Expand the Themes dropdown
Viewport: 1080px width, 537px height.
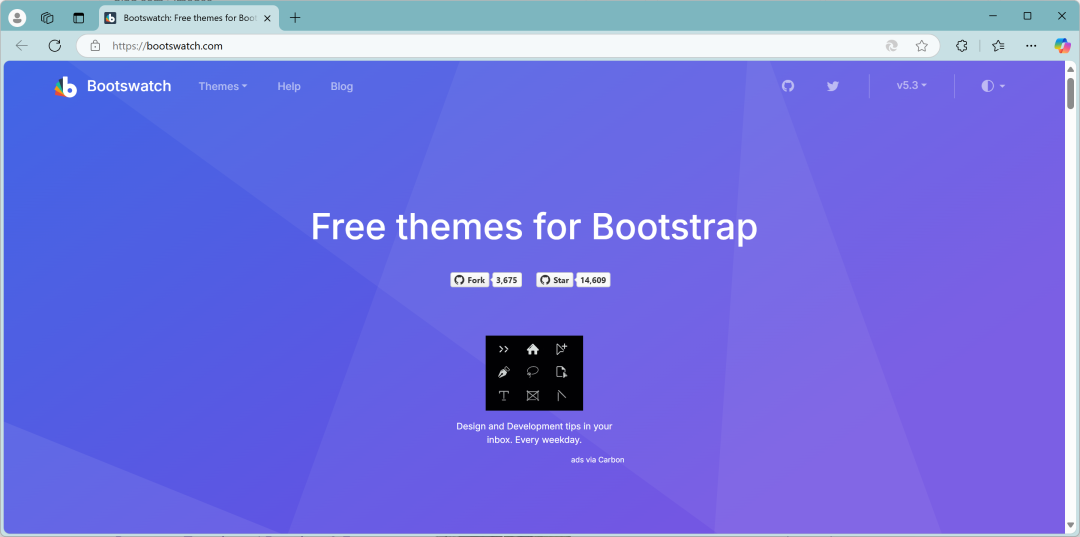pos(222,86)
